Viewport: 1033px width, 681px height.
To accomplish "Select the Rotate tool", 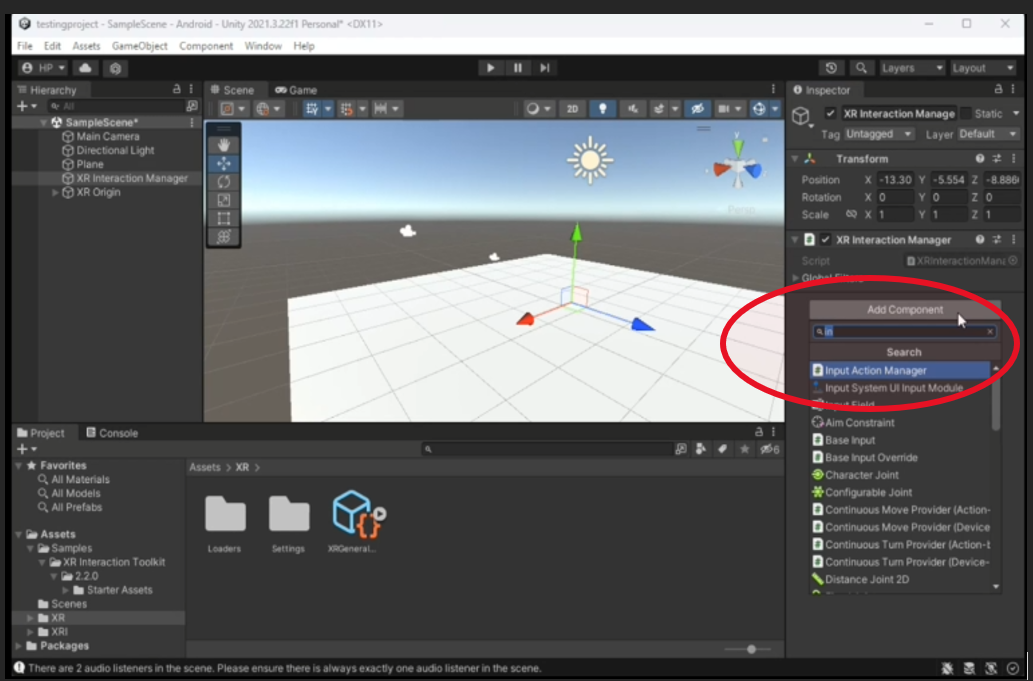I will (x=224, y=182).
